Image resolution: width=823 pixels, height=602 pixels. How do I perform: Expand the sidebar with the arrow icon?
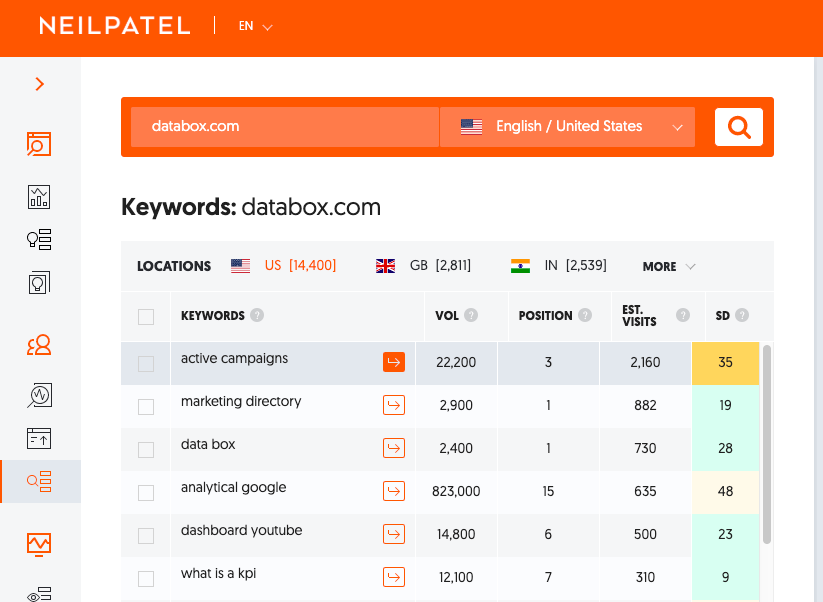pyautogui.click(x=39, y=84)
